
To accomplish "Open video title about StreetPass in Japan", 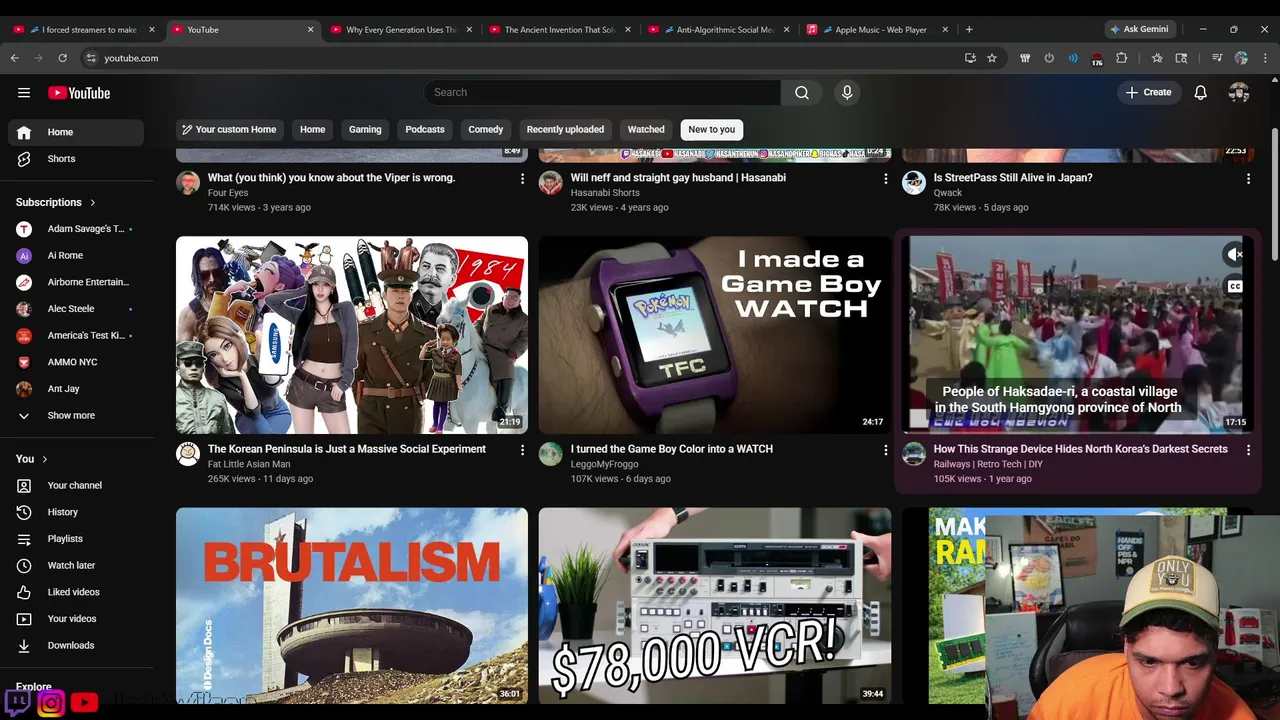I will [x=1013, y=178].
